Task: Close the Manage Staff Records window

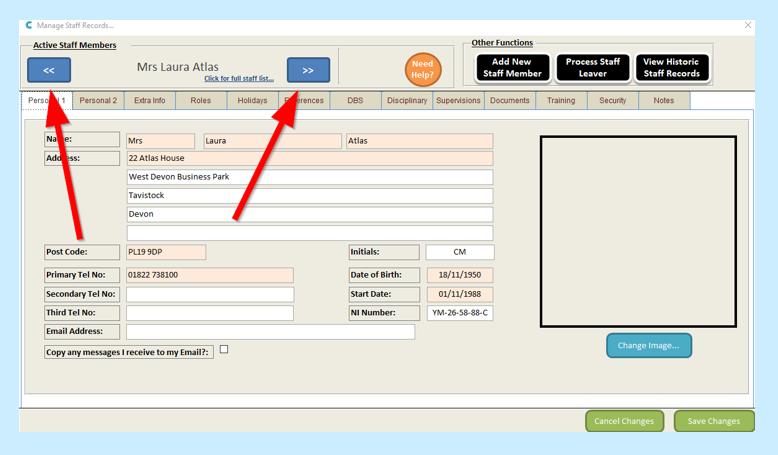Action: [x=748, y=25]
